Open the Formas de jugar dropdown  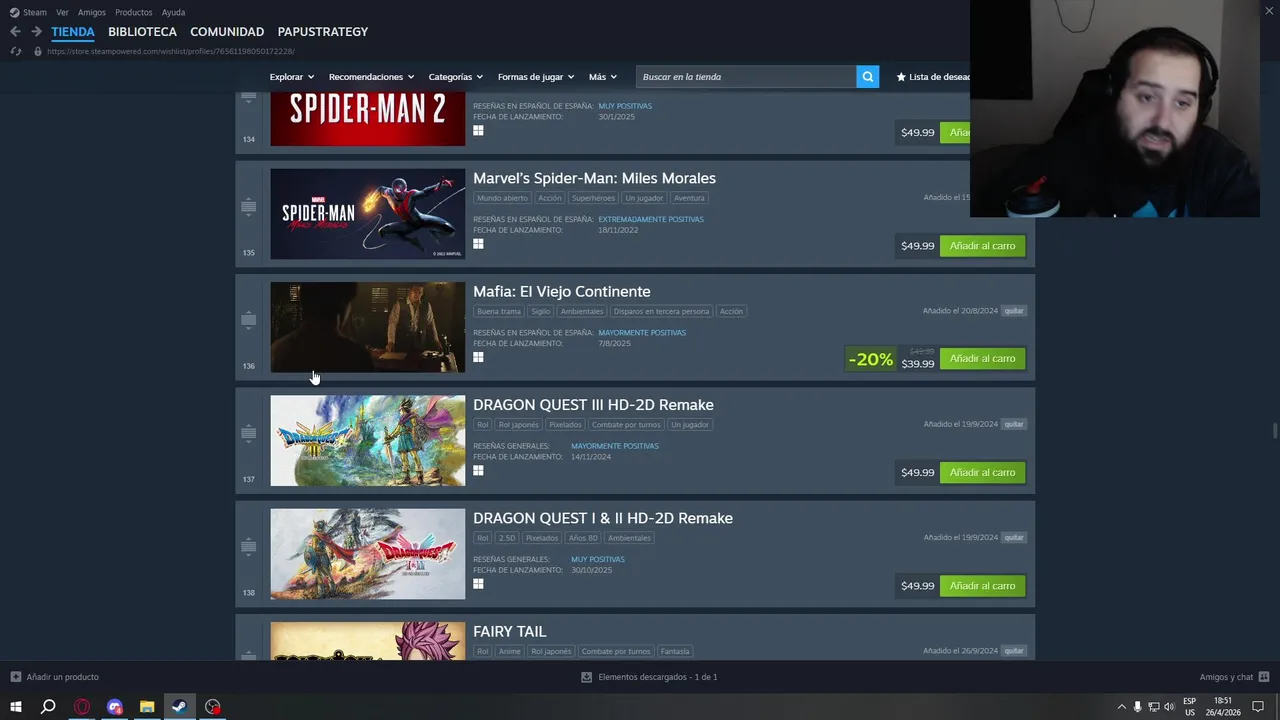536,77
